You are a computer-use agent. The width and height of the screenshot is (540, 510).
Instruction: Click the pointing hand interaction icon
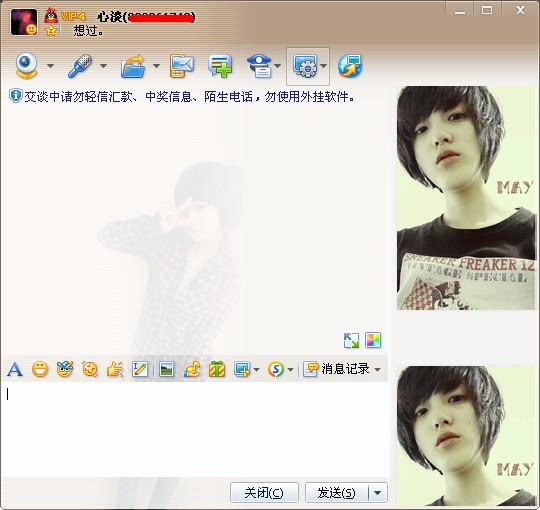click(x=115, y=370)
